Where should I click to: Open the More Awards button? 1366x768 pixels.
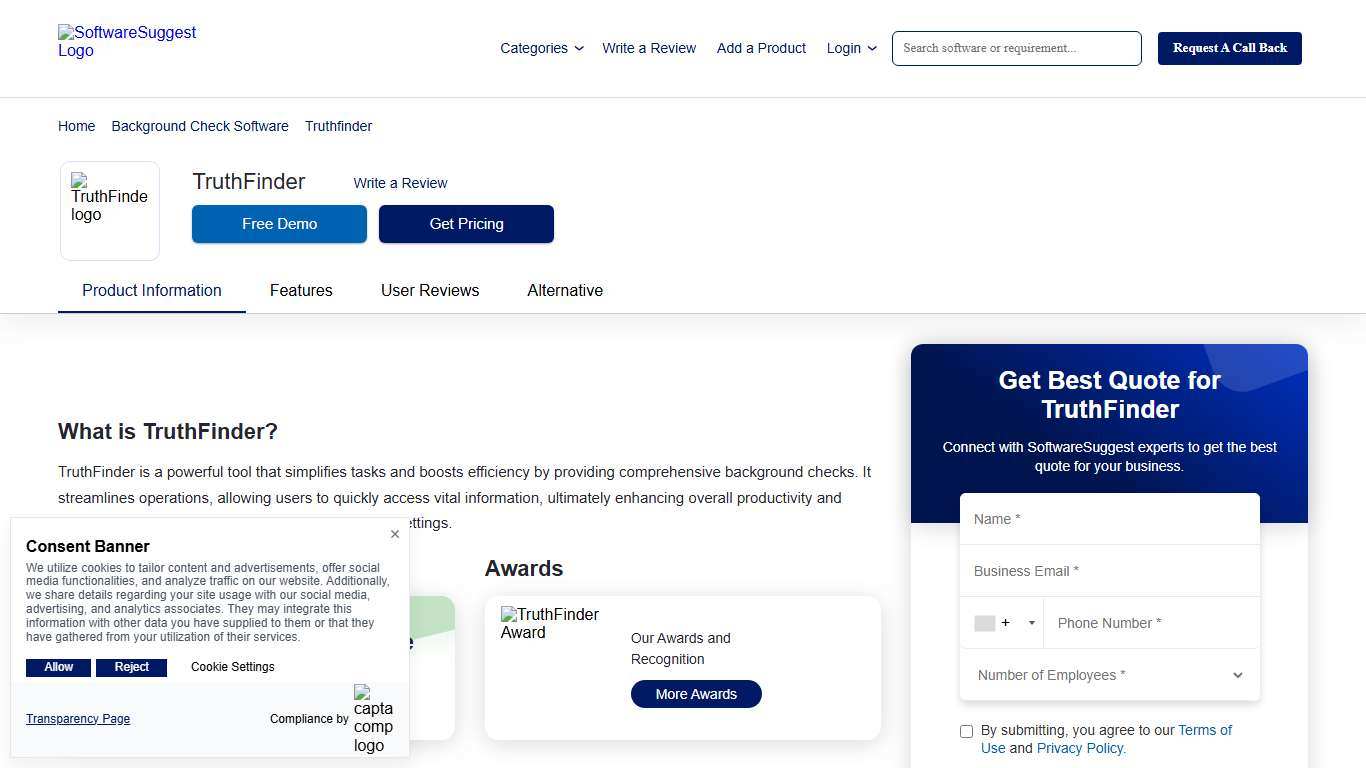[695, 693]
